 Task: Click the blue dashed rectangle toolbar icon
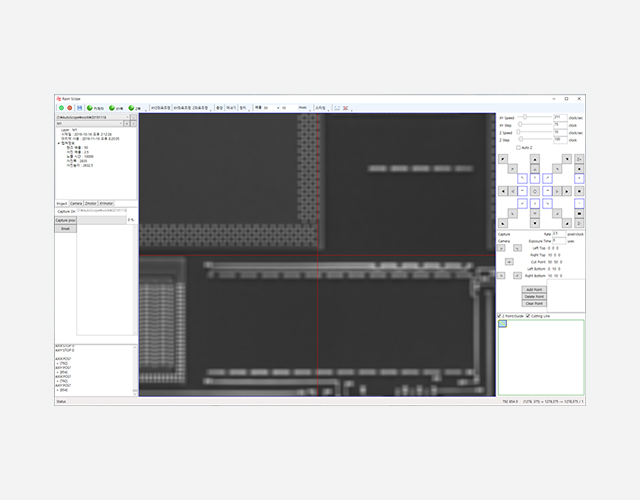pyautogui.click(x=337, y=108)
